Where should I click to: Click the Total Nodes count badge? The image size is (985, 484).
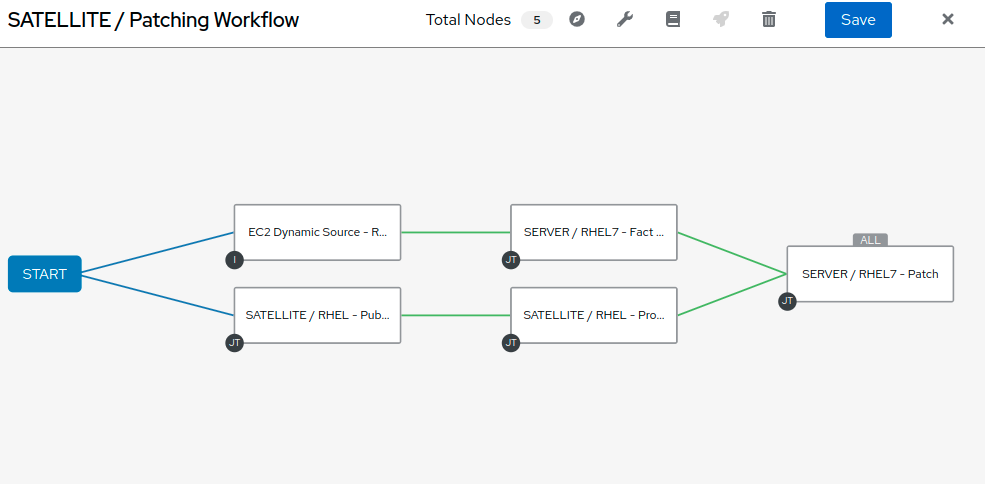pos(536,20)
